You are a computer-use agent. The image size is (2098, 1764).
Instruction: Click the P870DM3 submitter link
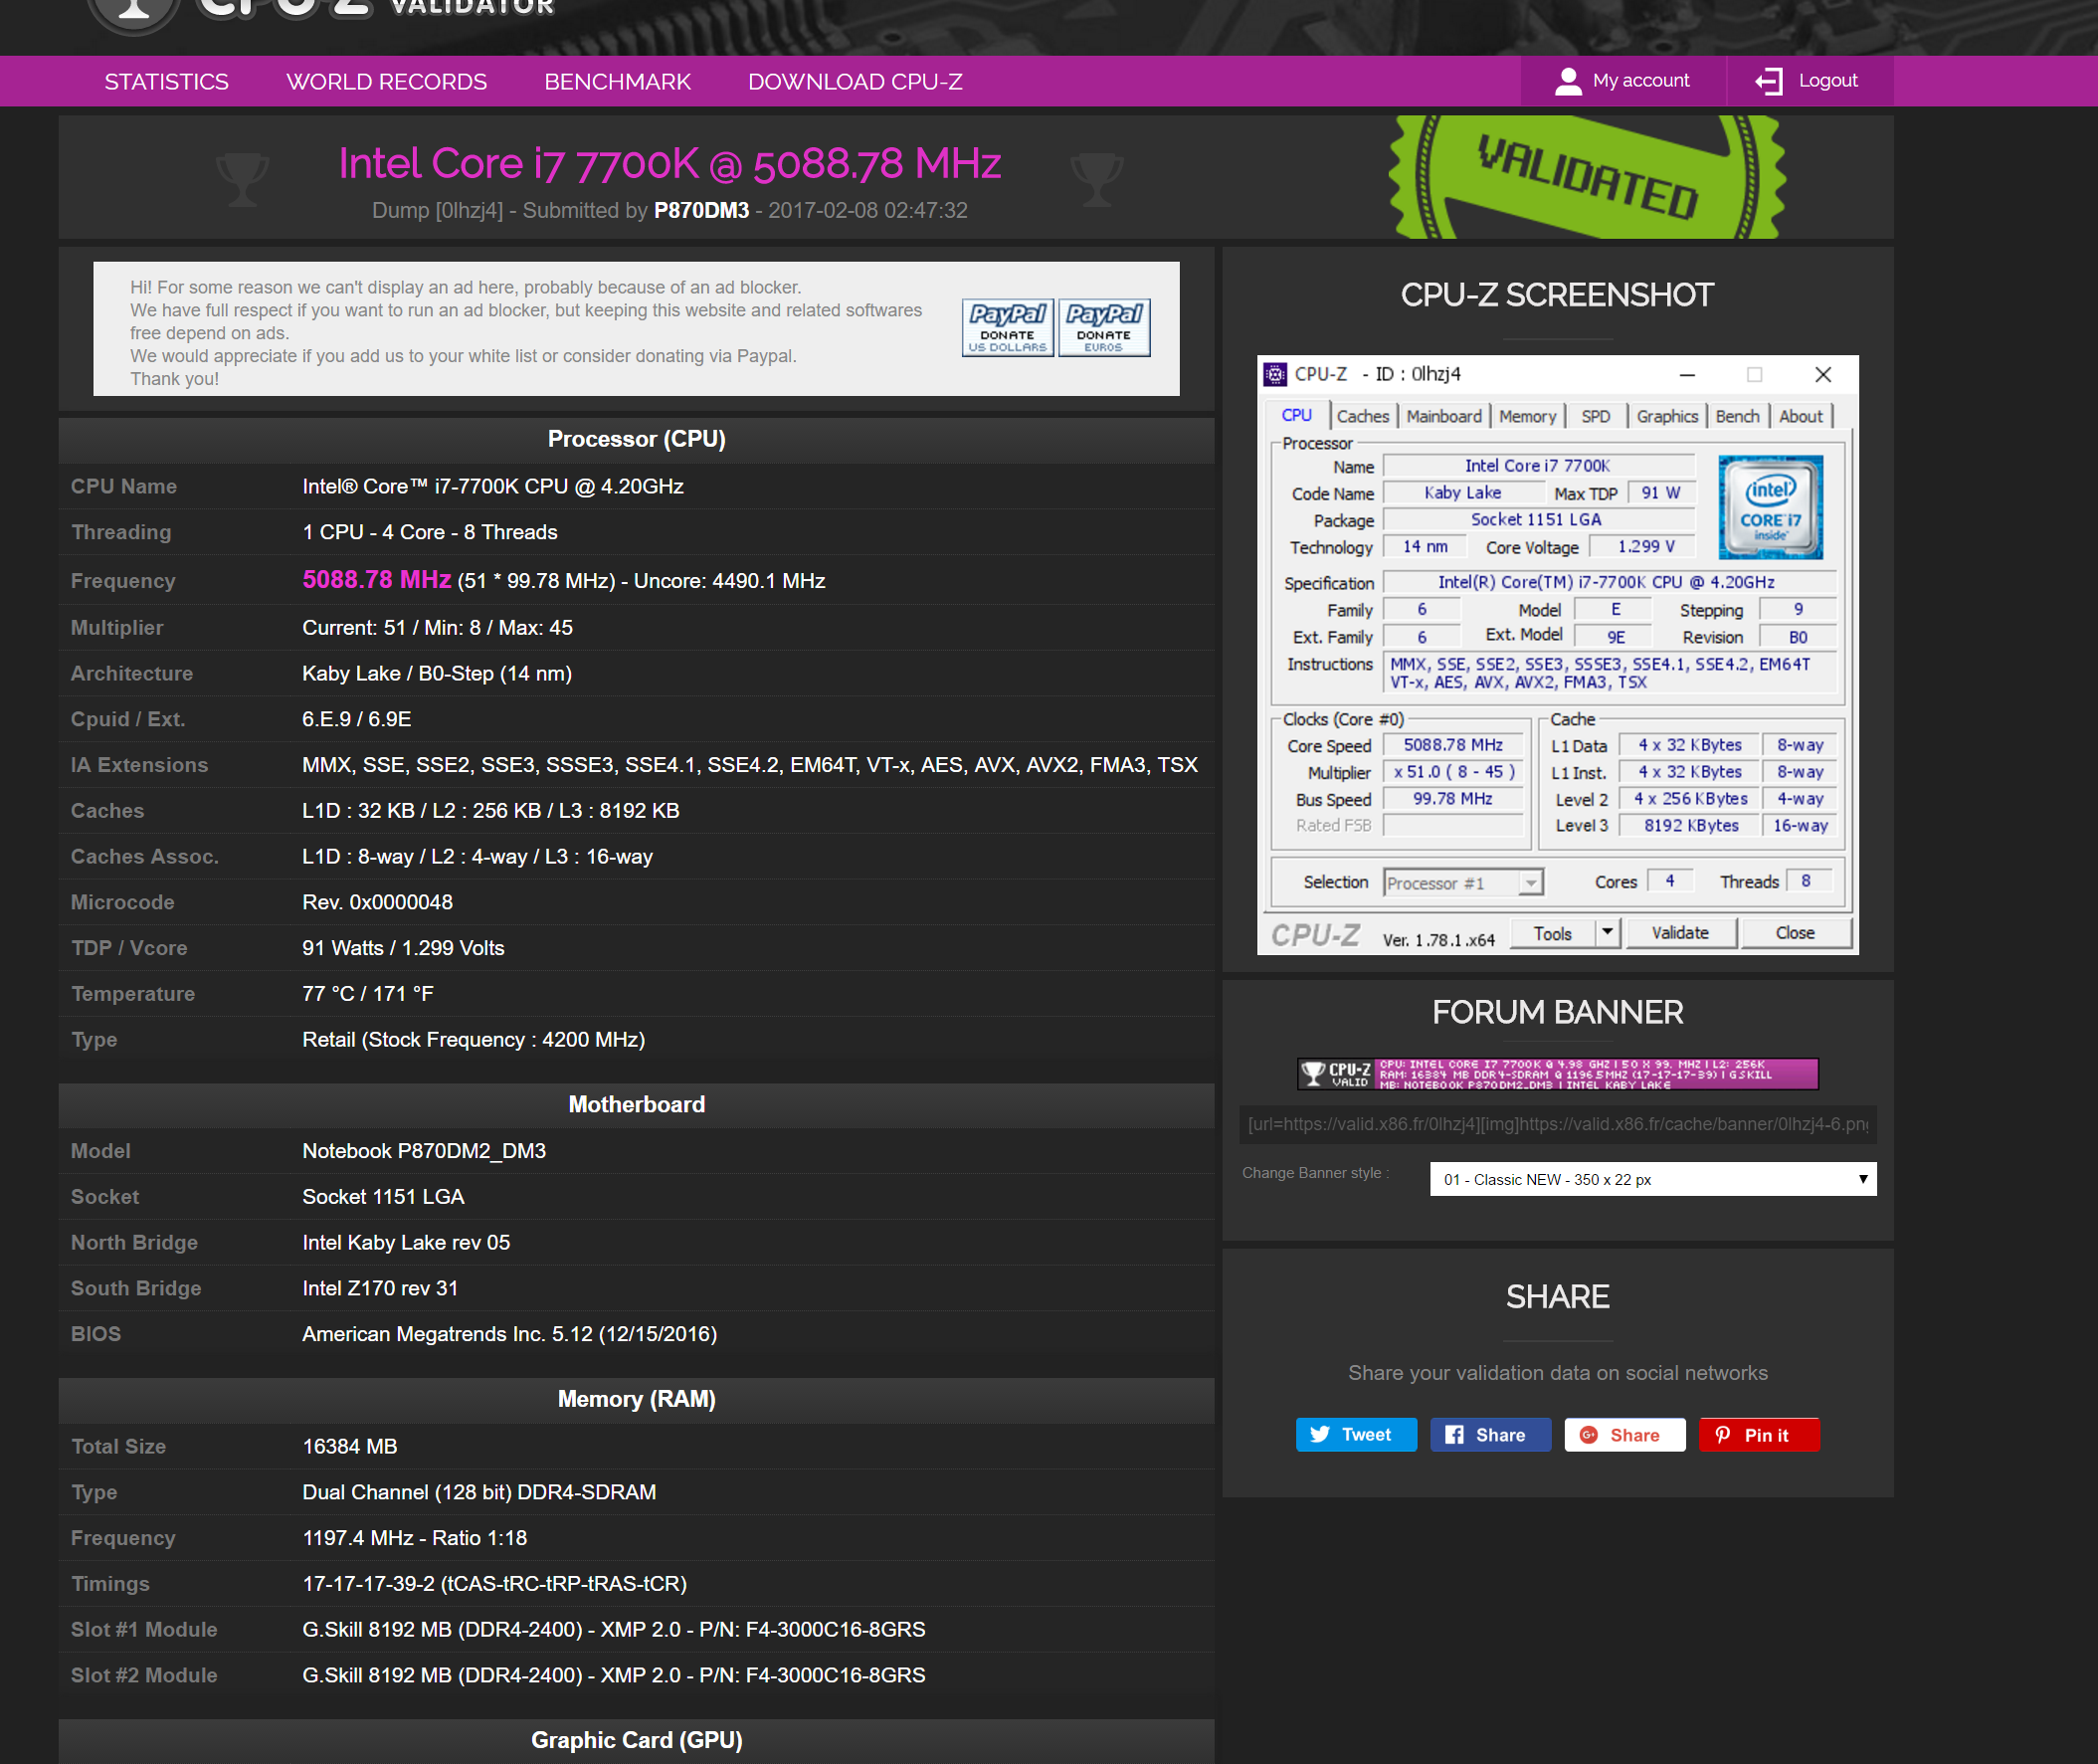[x=701, y=210]
